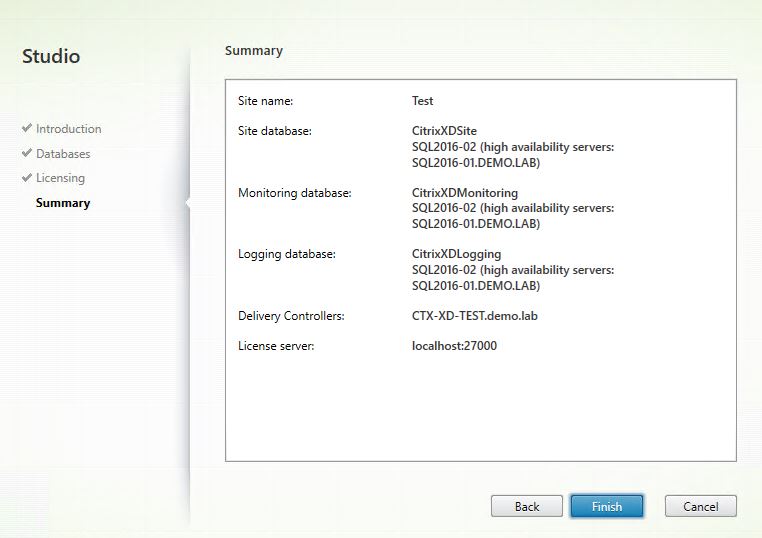Go back with the Back button

(527, 506)
